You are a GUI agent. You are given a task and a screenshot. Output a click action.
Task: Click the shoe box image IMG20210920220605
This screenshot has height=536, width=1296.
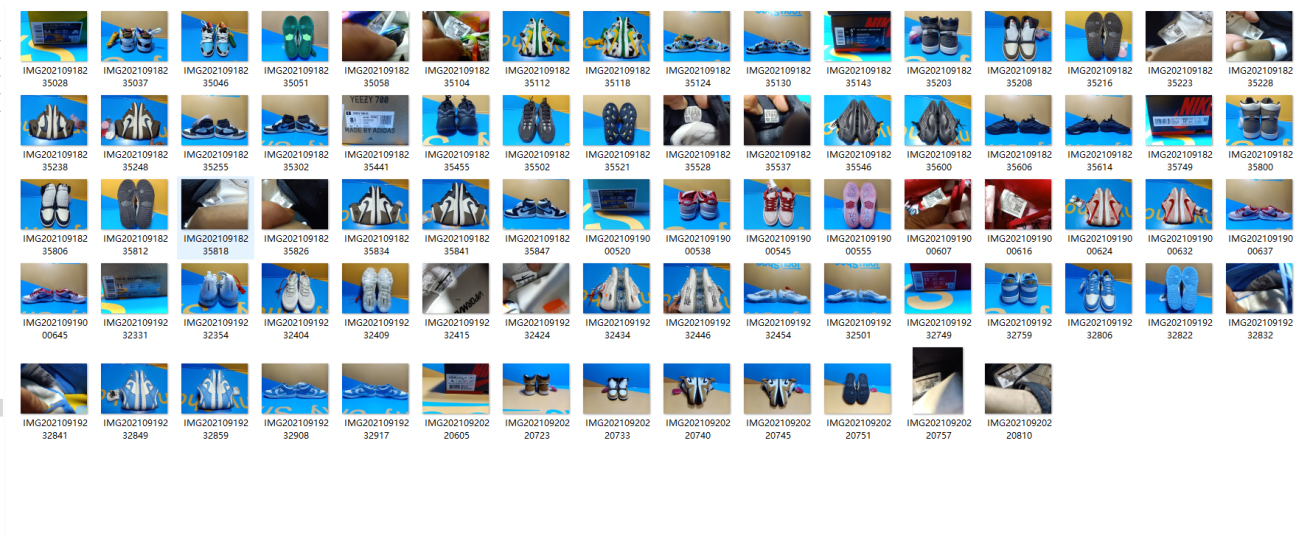coord(456,389)
